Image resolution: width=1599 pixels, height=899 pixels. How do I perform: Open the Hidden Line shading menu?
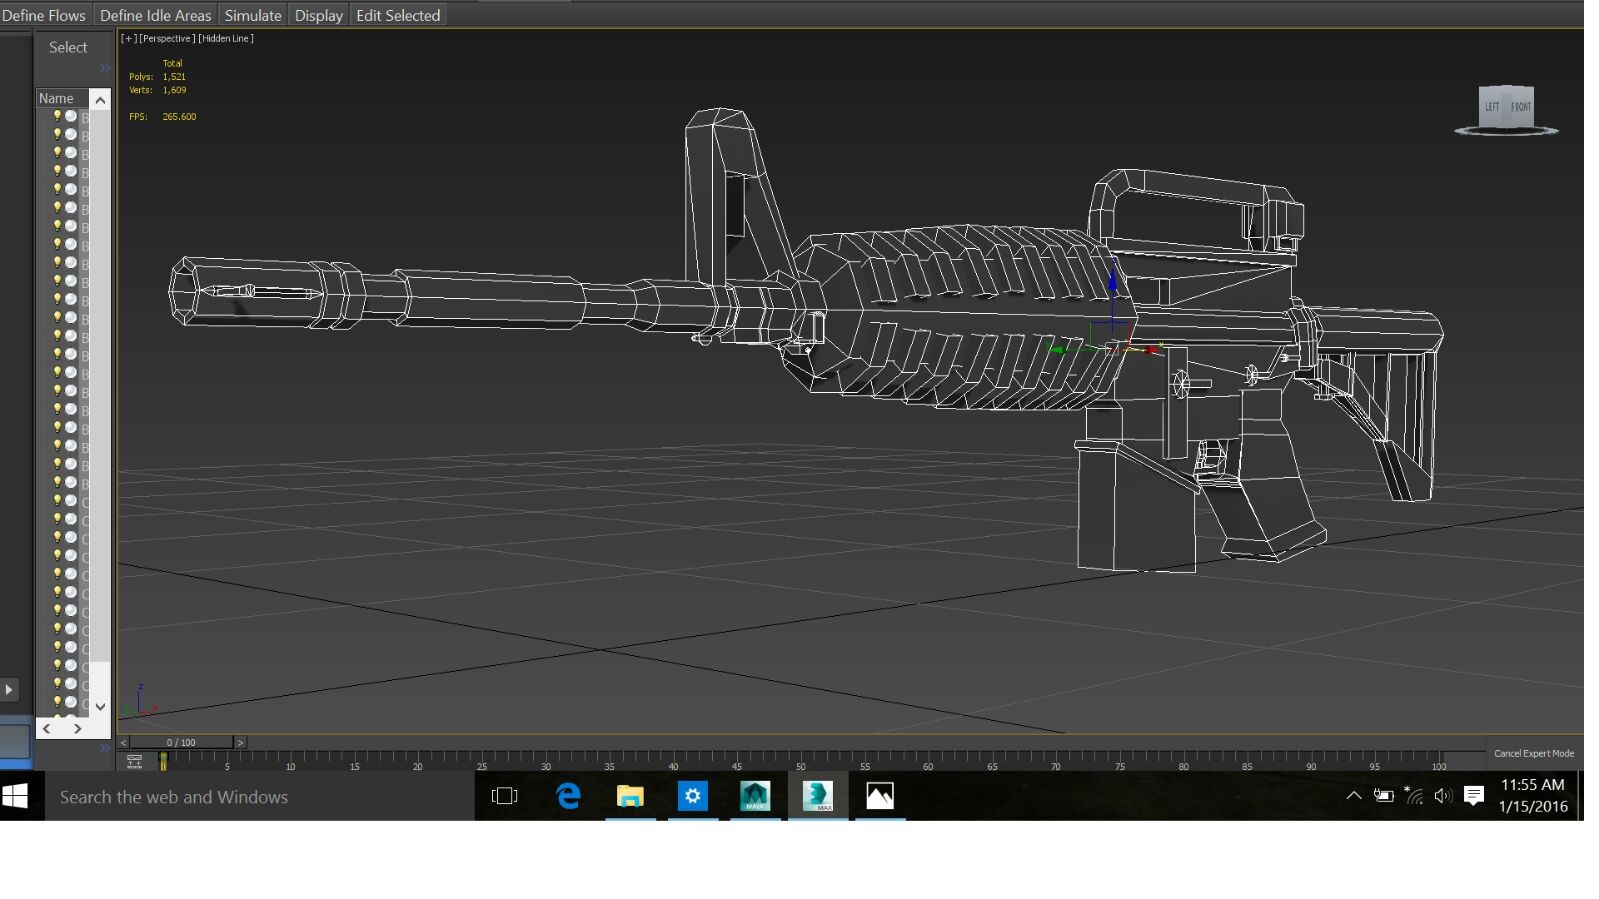226,38
